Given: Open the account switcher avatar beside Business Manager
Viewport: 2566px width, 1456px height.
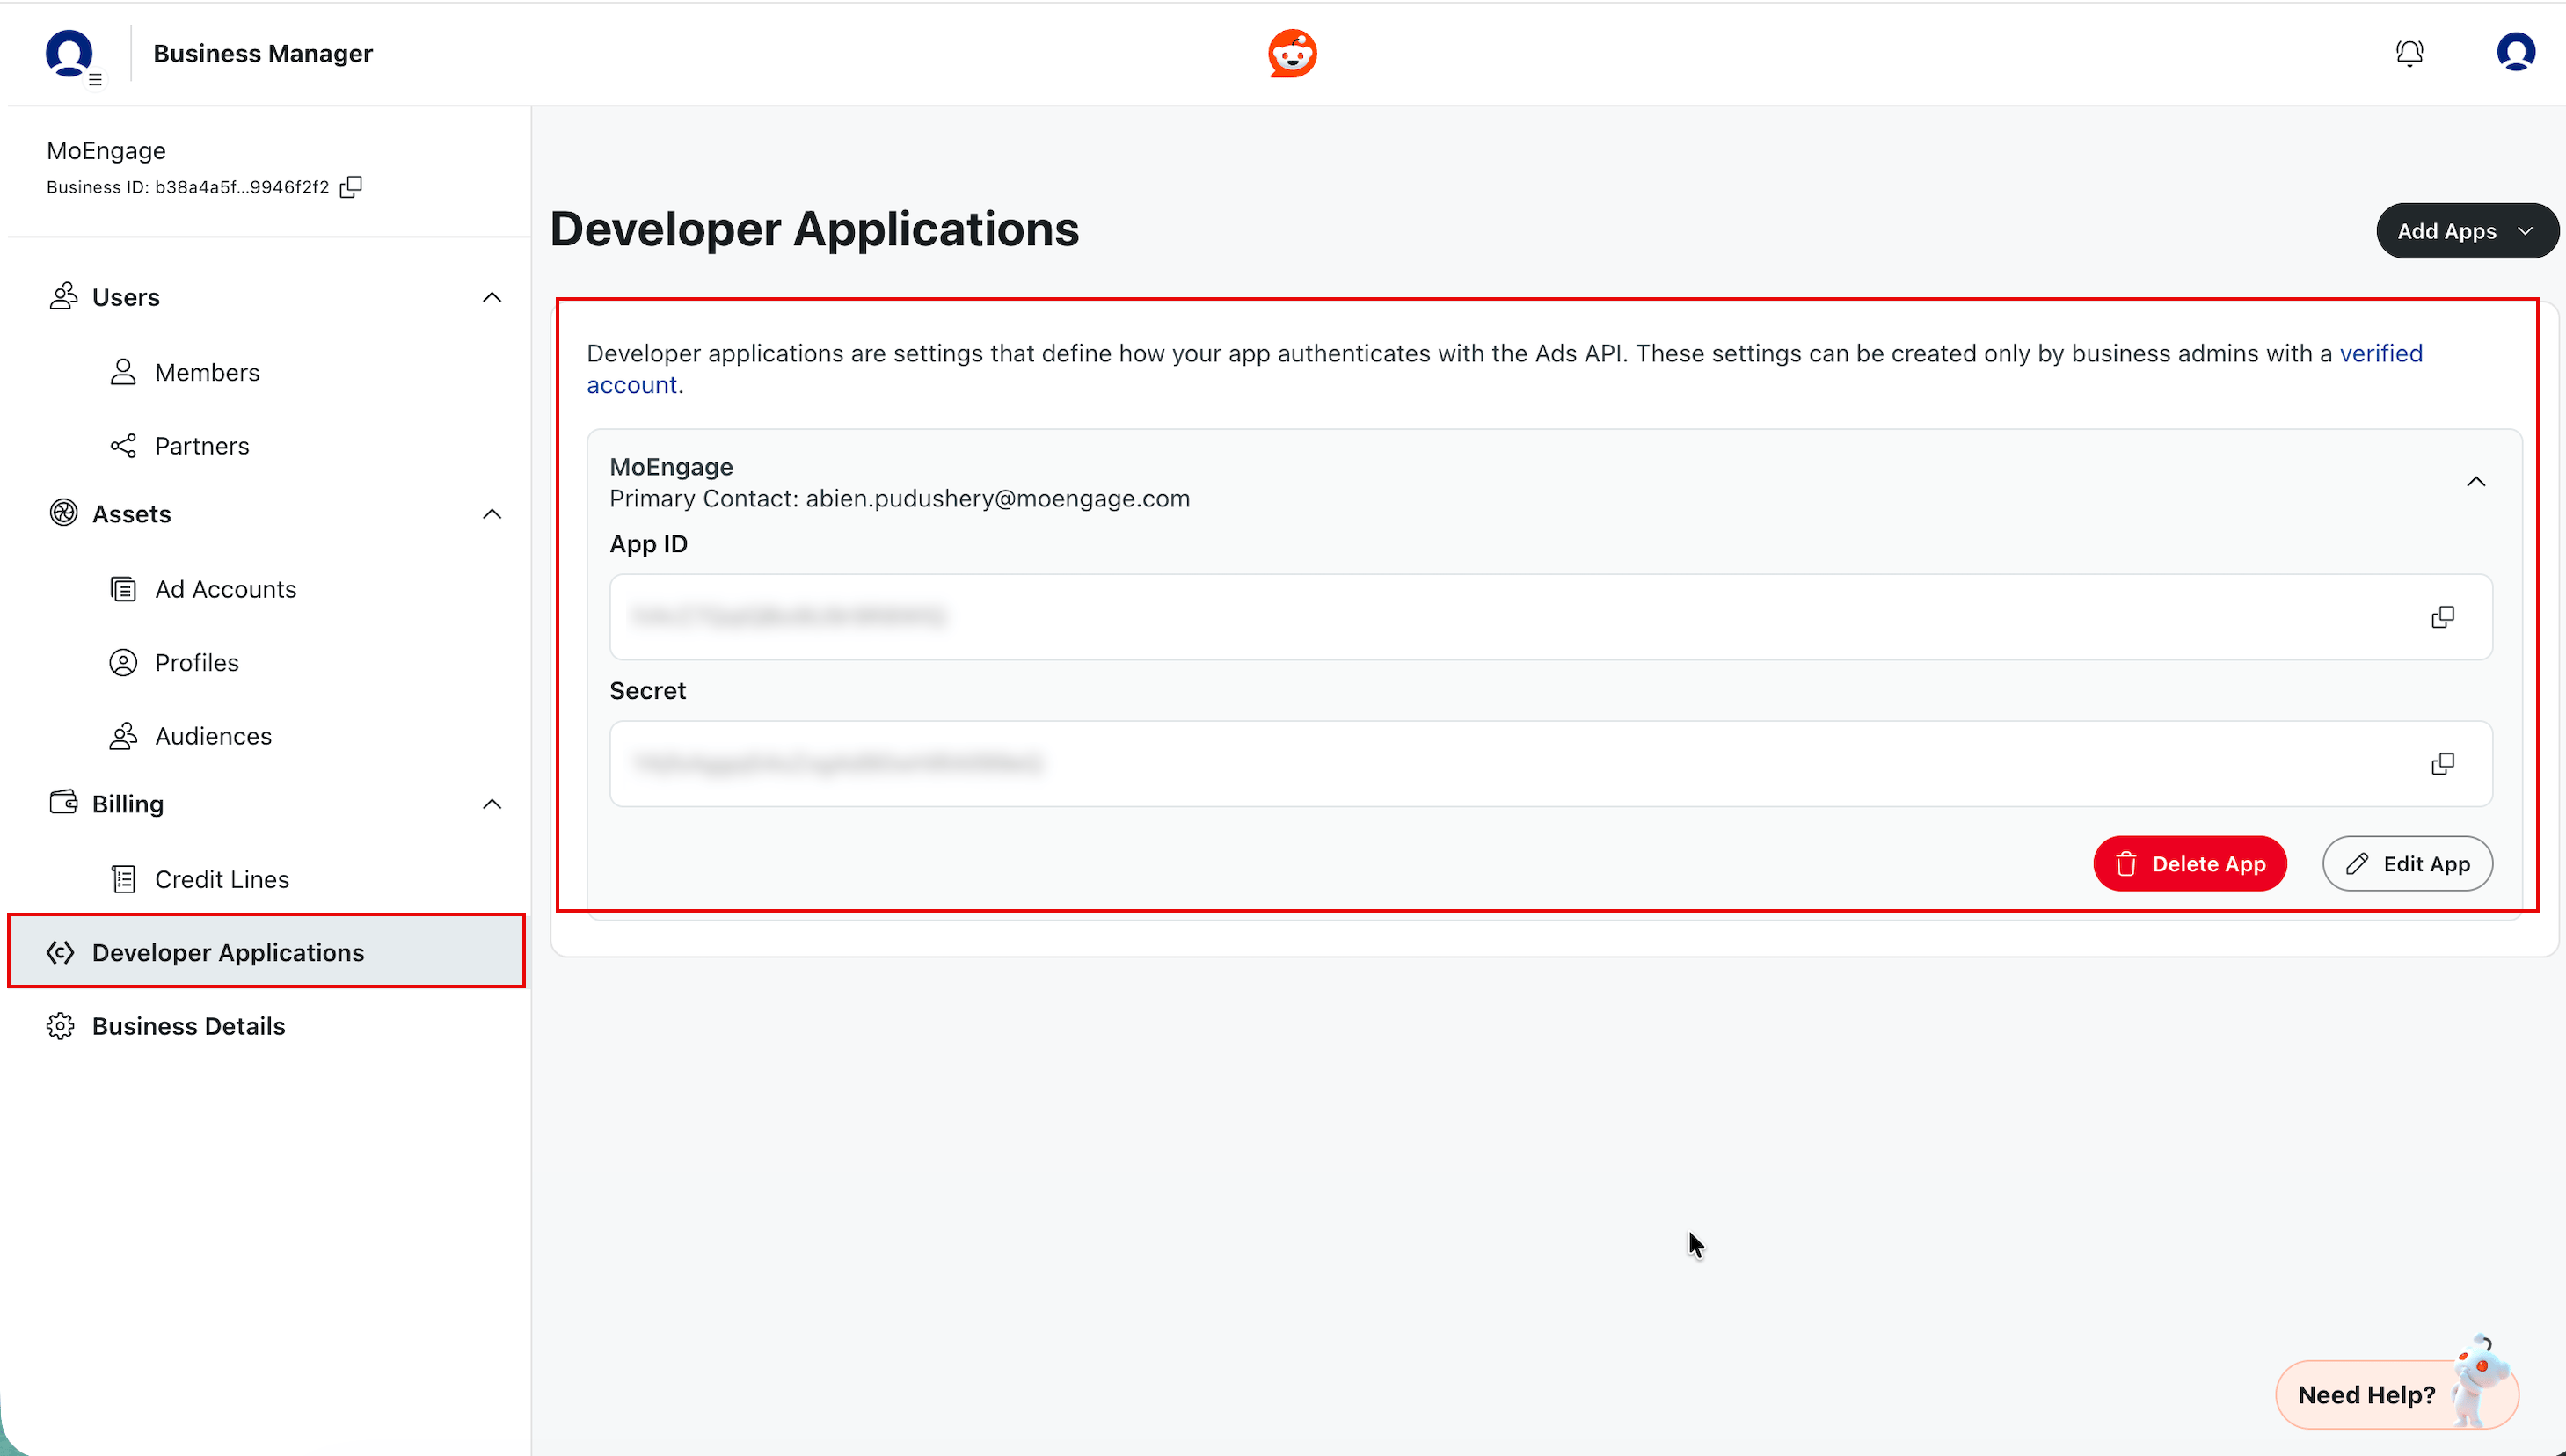Looking at the screenshot, I should [70, 54].
